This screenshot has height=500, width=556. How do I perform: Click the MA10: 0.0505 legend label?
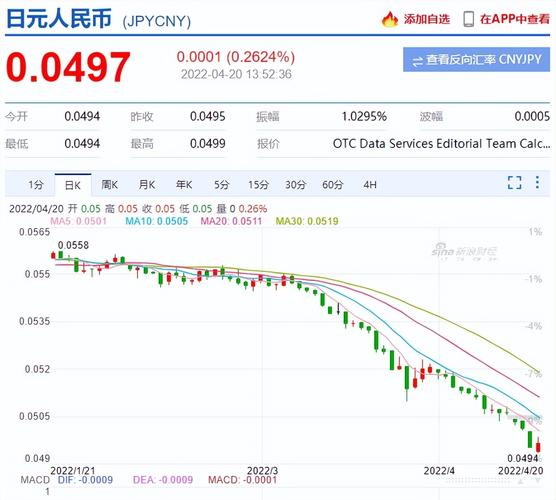156,221
